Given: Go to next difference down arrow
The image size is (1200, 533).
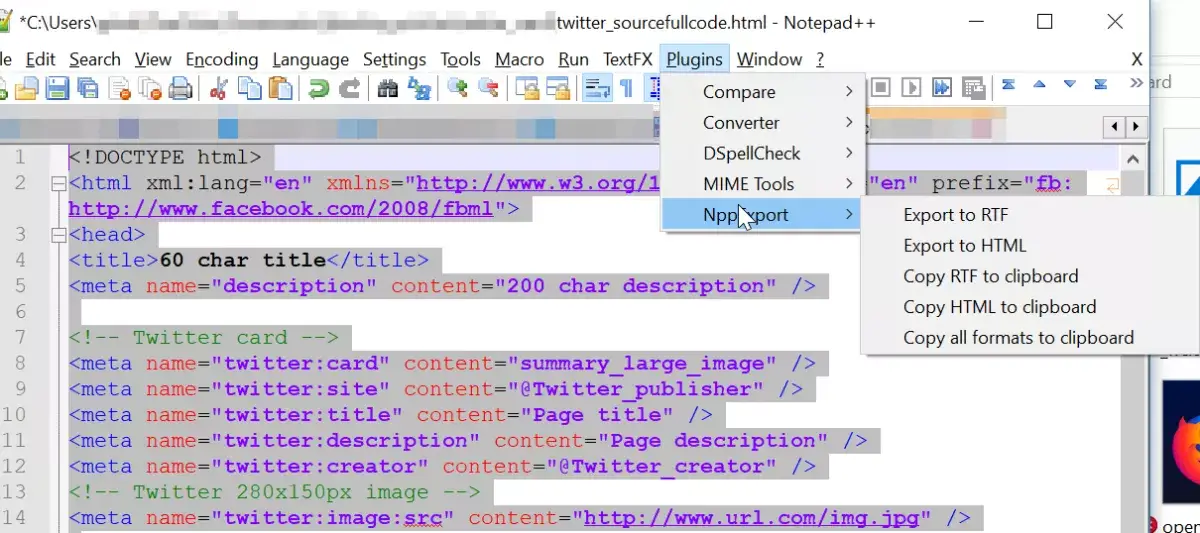Looking at the screenshot, I should click(x=1070, y=85).
